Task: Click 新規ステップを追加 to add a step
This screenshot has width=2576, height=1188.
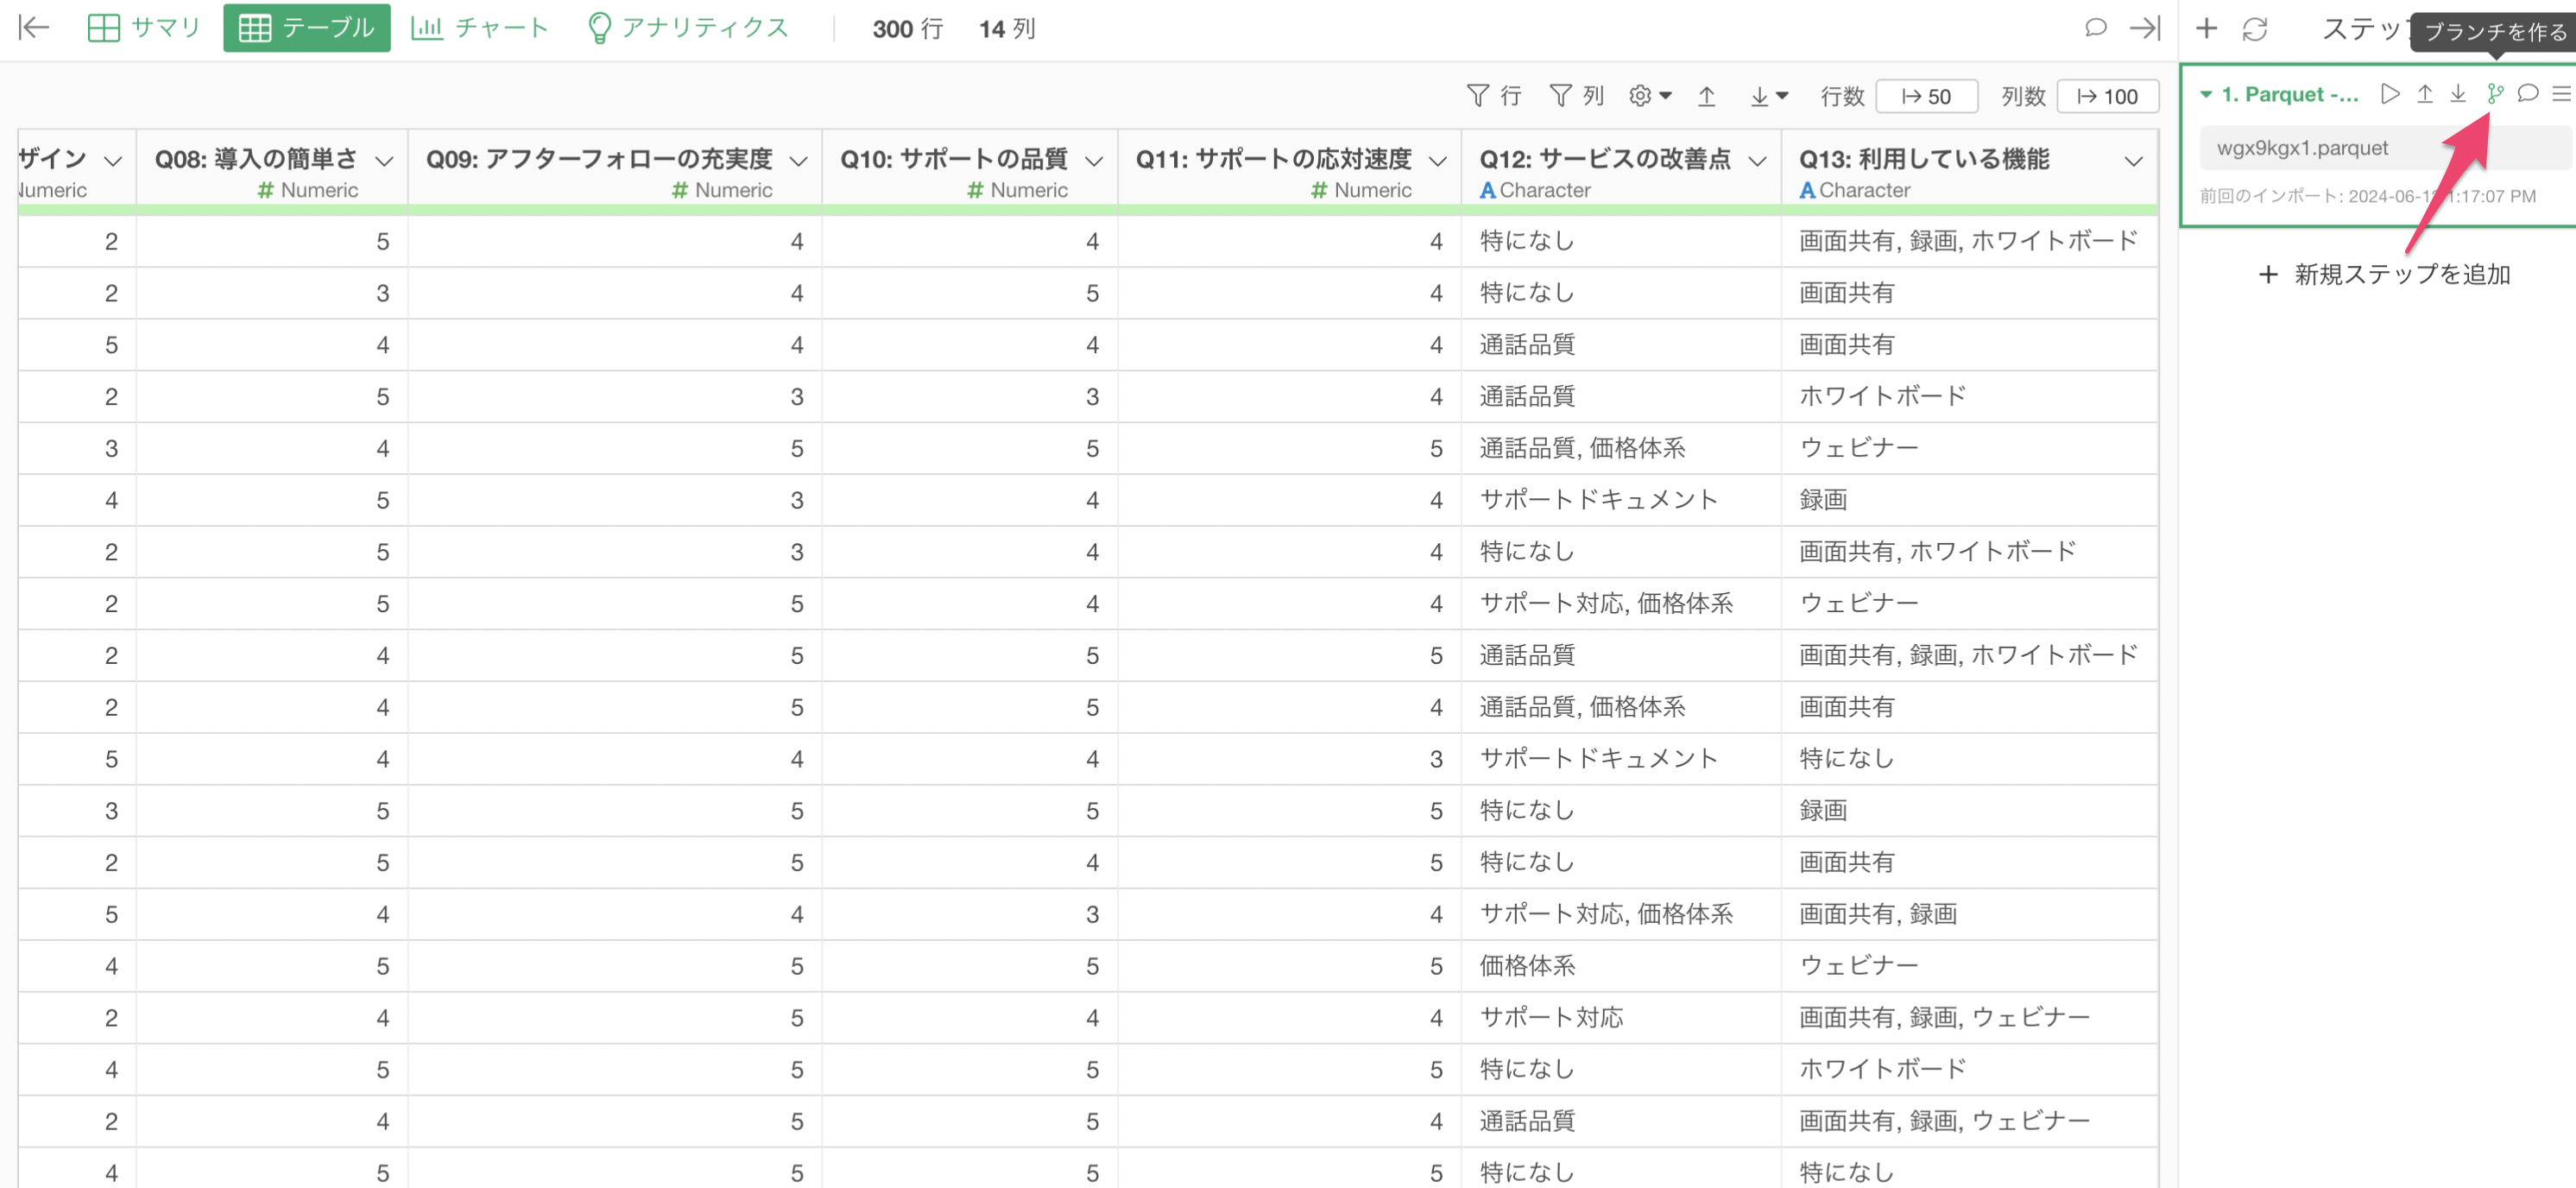Action: 2385,274
